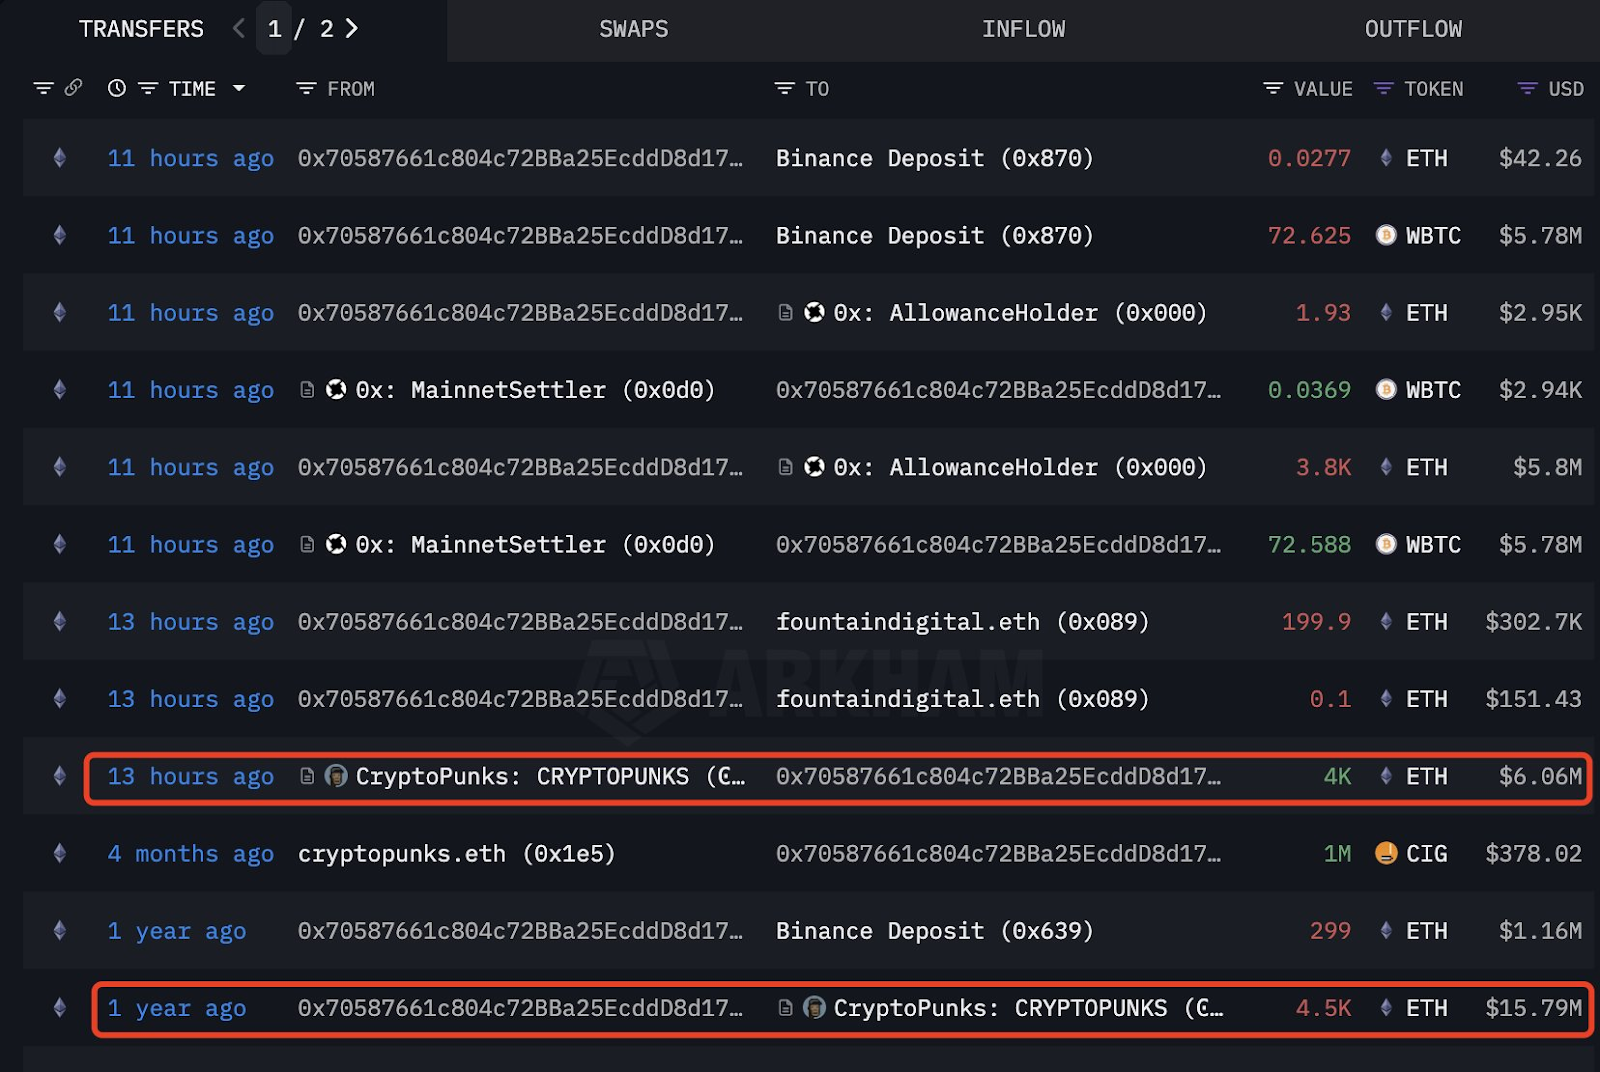Open cryptopunks.eth (0x1e5) sender link
This screenshot has height=1072, width=1600.
pos(456,854)
